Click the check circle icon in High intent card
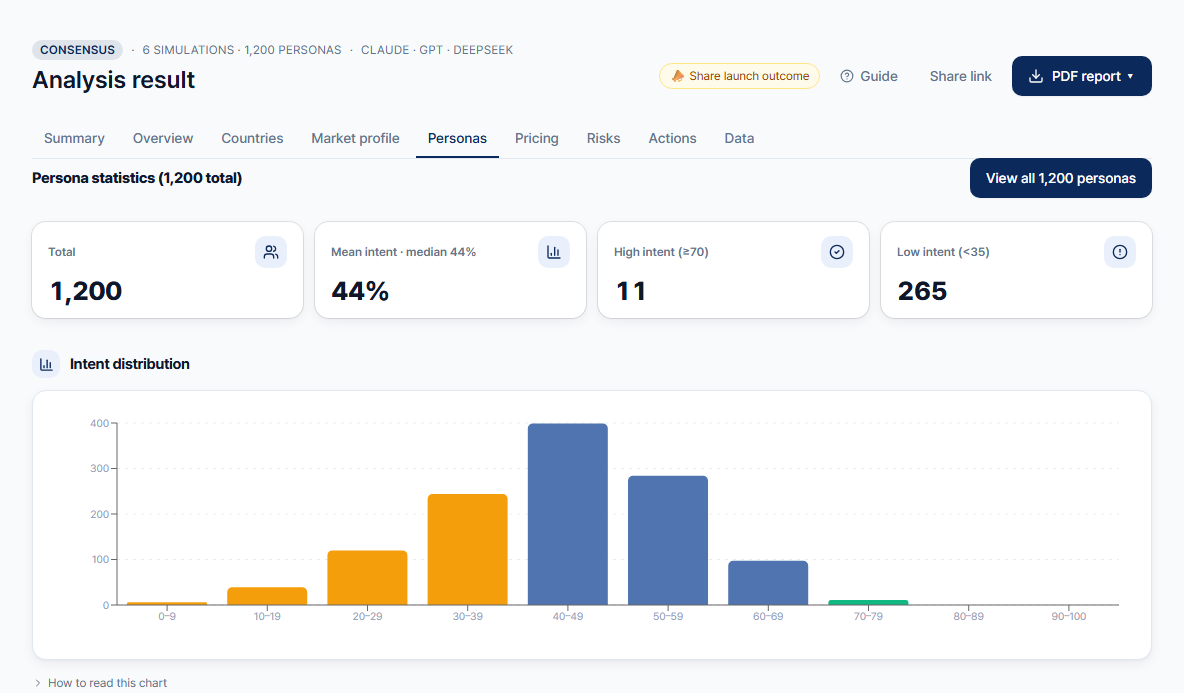Screen dimensions: 1184x693 click(837, 252)
